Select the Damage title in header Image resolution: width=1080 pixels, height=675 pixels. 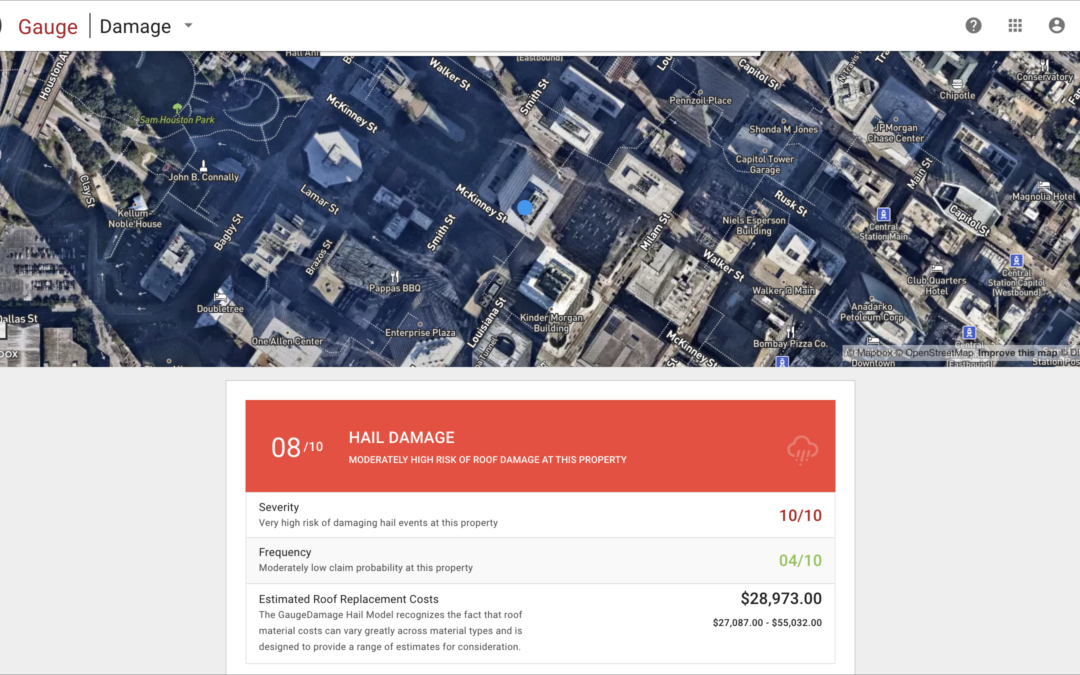135,26
